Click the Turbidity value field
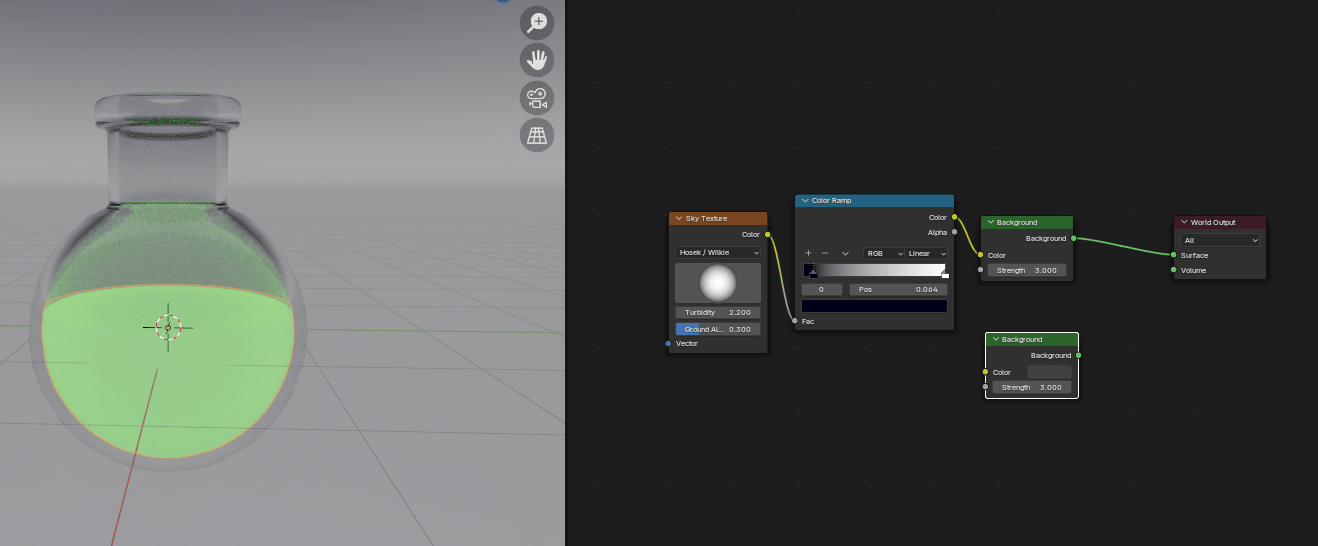The width and height of the screenshot is (1318, 546). [717, 313]
